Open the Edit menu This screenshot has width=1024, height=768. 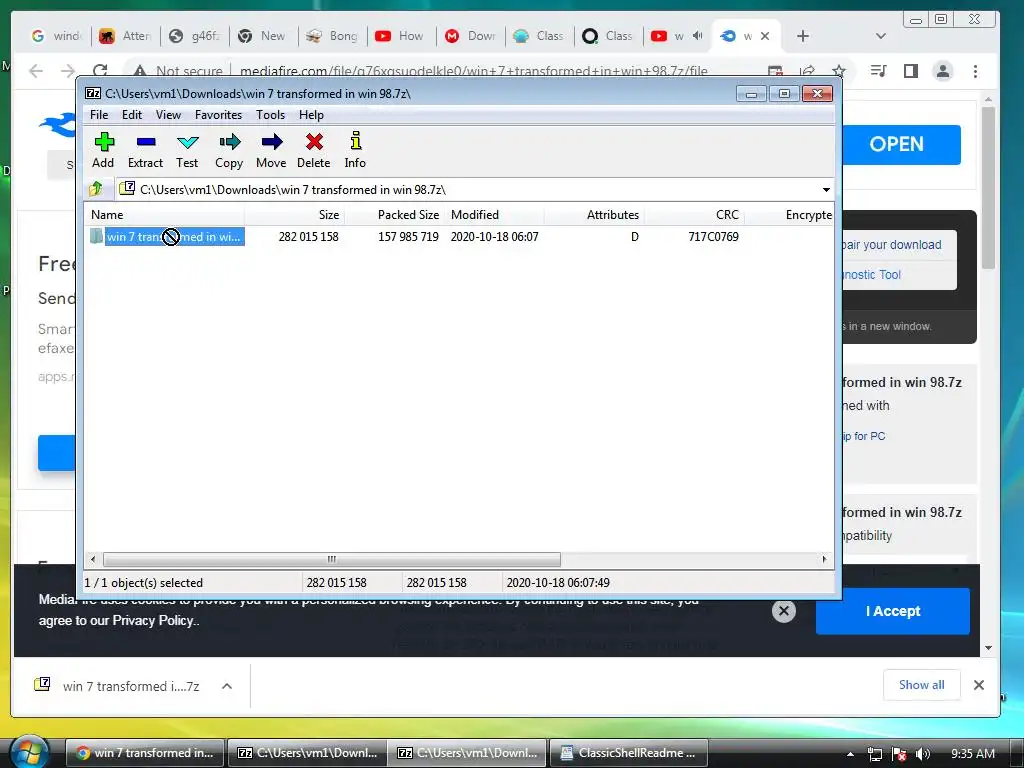pos(131,115)
